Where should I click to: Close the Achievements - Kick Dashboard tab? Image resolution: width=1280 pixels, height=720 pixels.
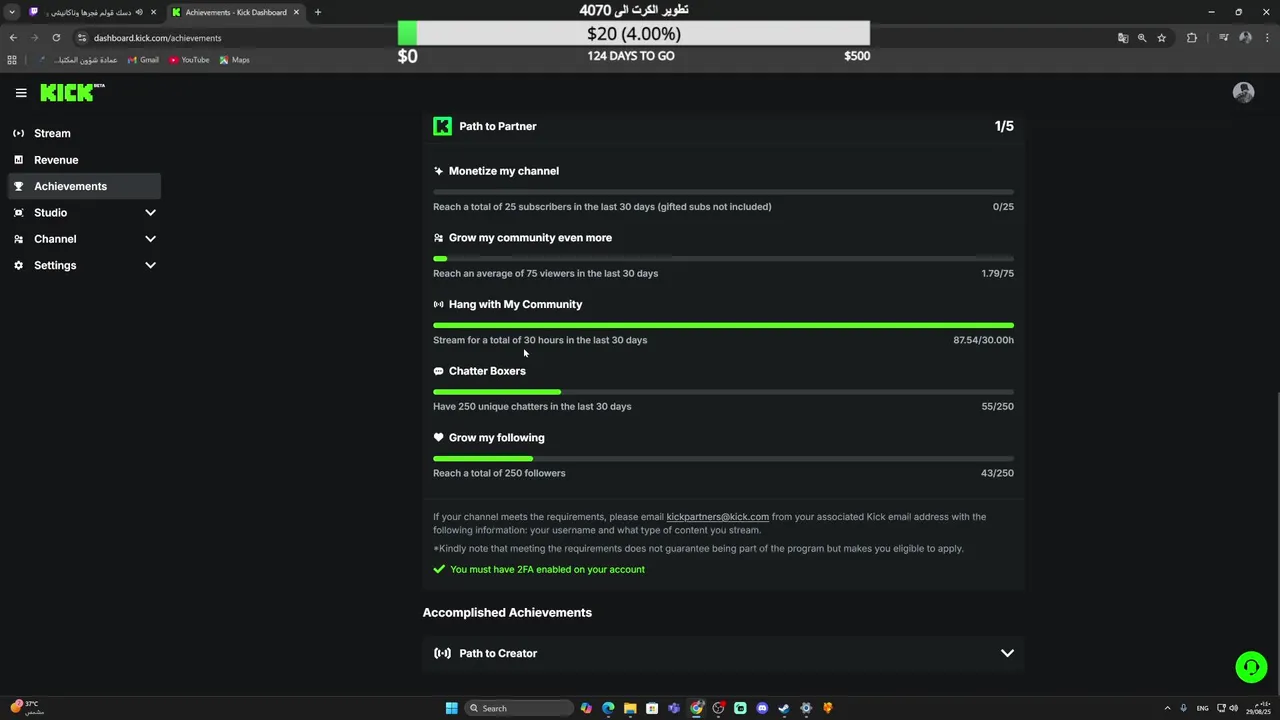point(296,12)
